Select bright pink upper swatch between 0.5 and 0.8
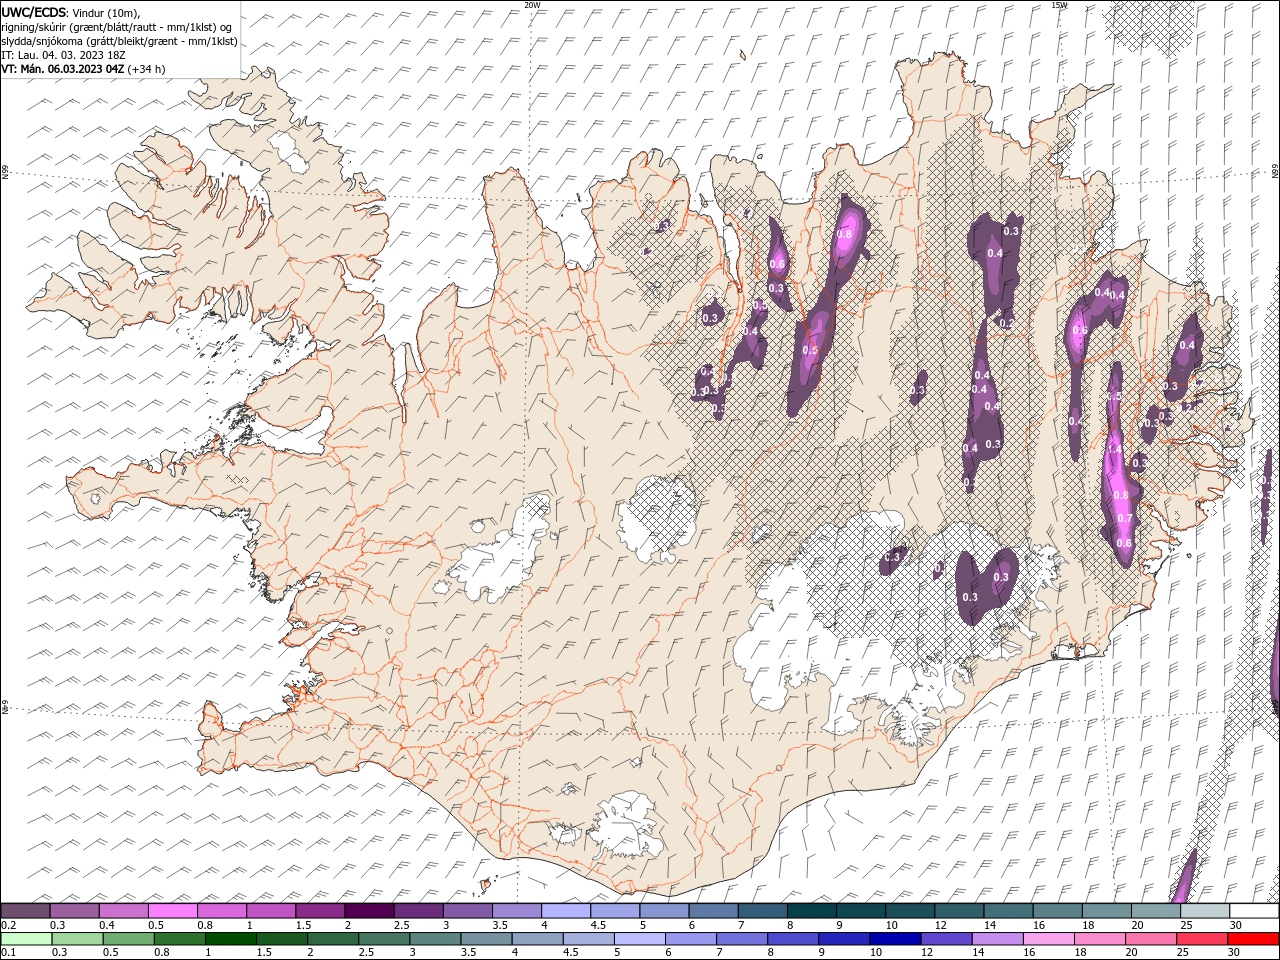 (x=173, y=911)
